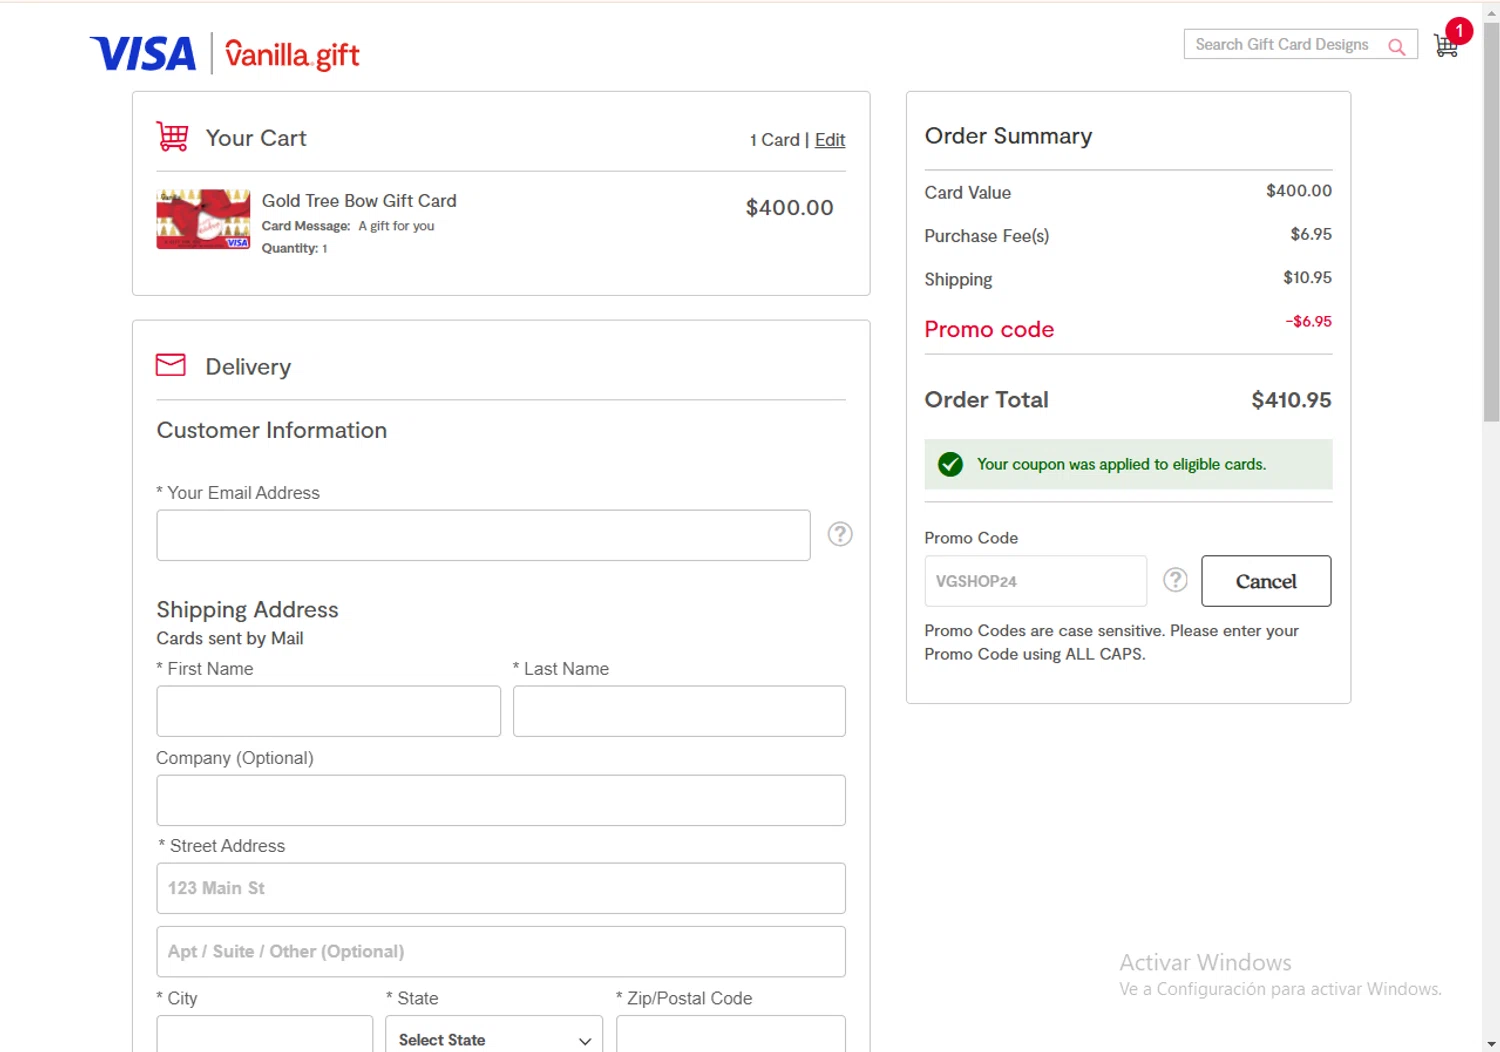Click the search magnifier icon
This screenshot has width=1500, height=1052.
click(1396, 46)
